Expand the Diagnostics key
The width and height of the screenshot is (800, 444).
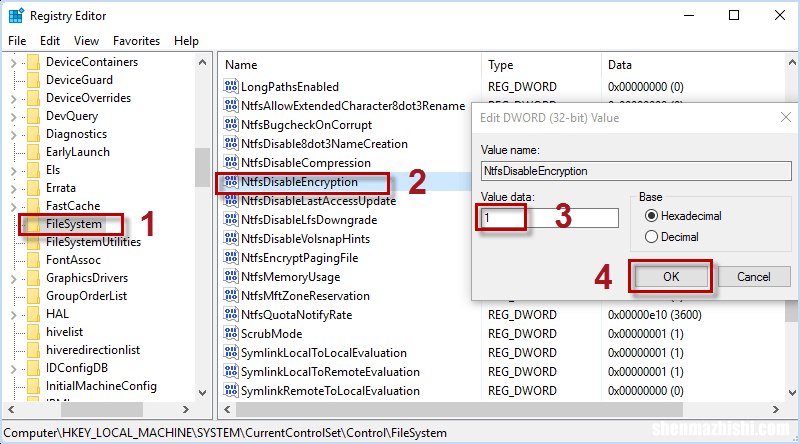pos(14,135)
